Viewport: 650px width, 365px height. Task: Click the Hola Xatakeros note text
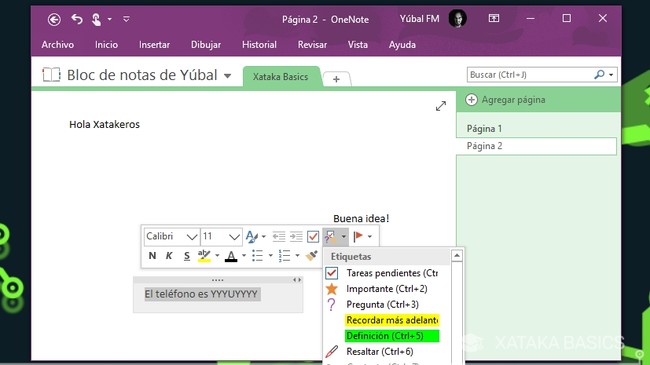click(104, 124)
